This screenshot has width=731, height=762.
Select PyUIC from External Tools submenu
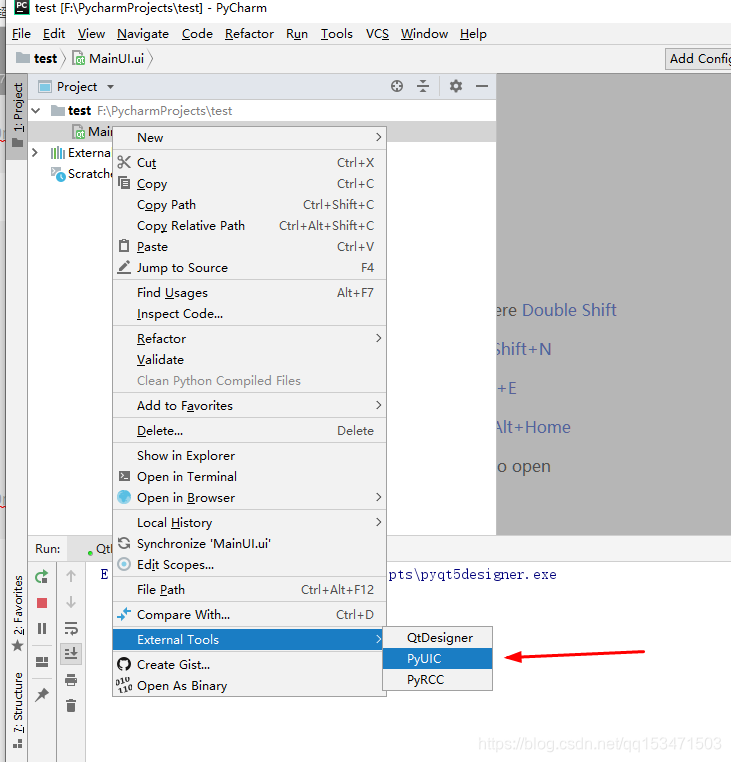pyautogui.click(x=437, y=658)
